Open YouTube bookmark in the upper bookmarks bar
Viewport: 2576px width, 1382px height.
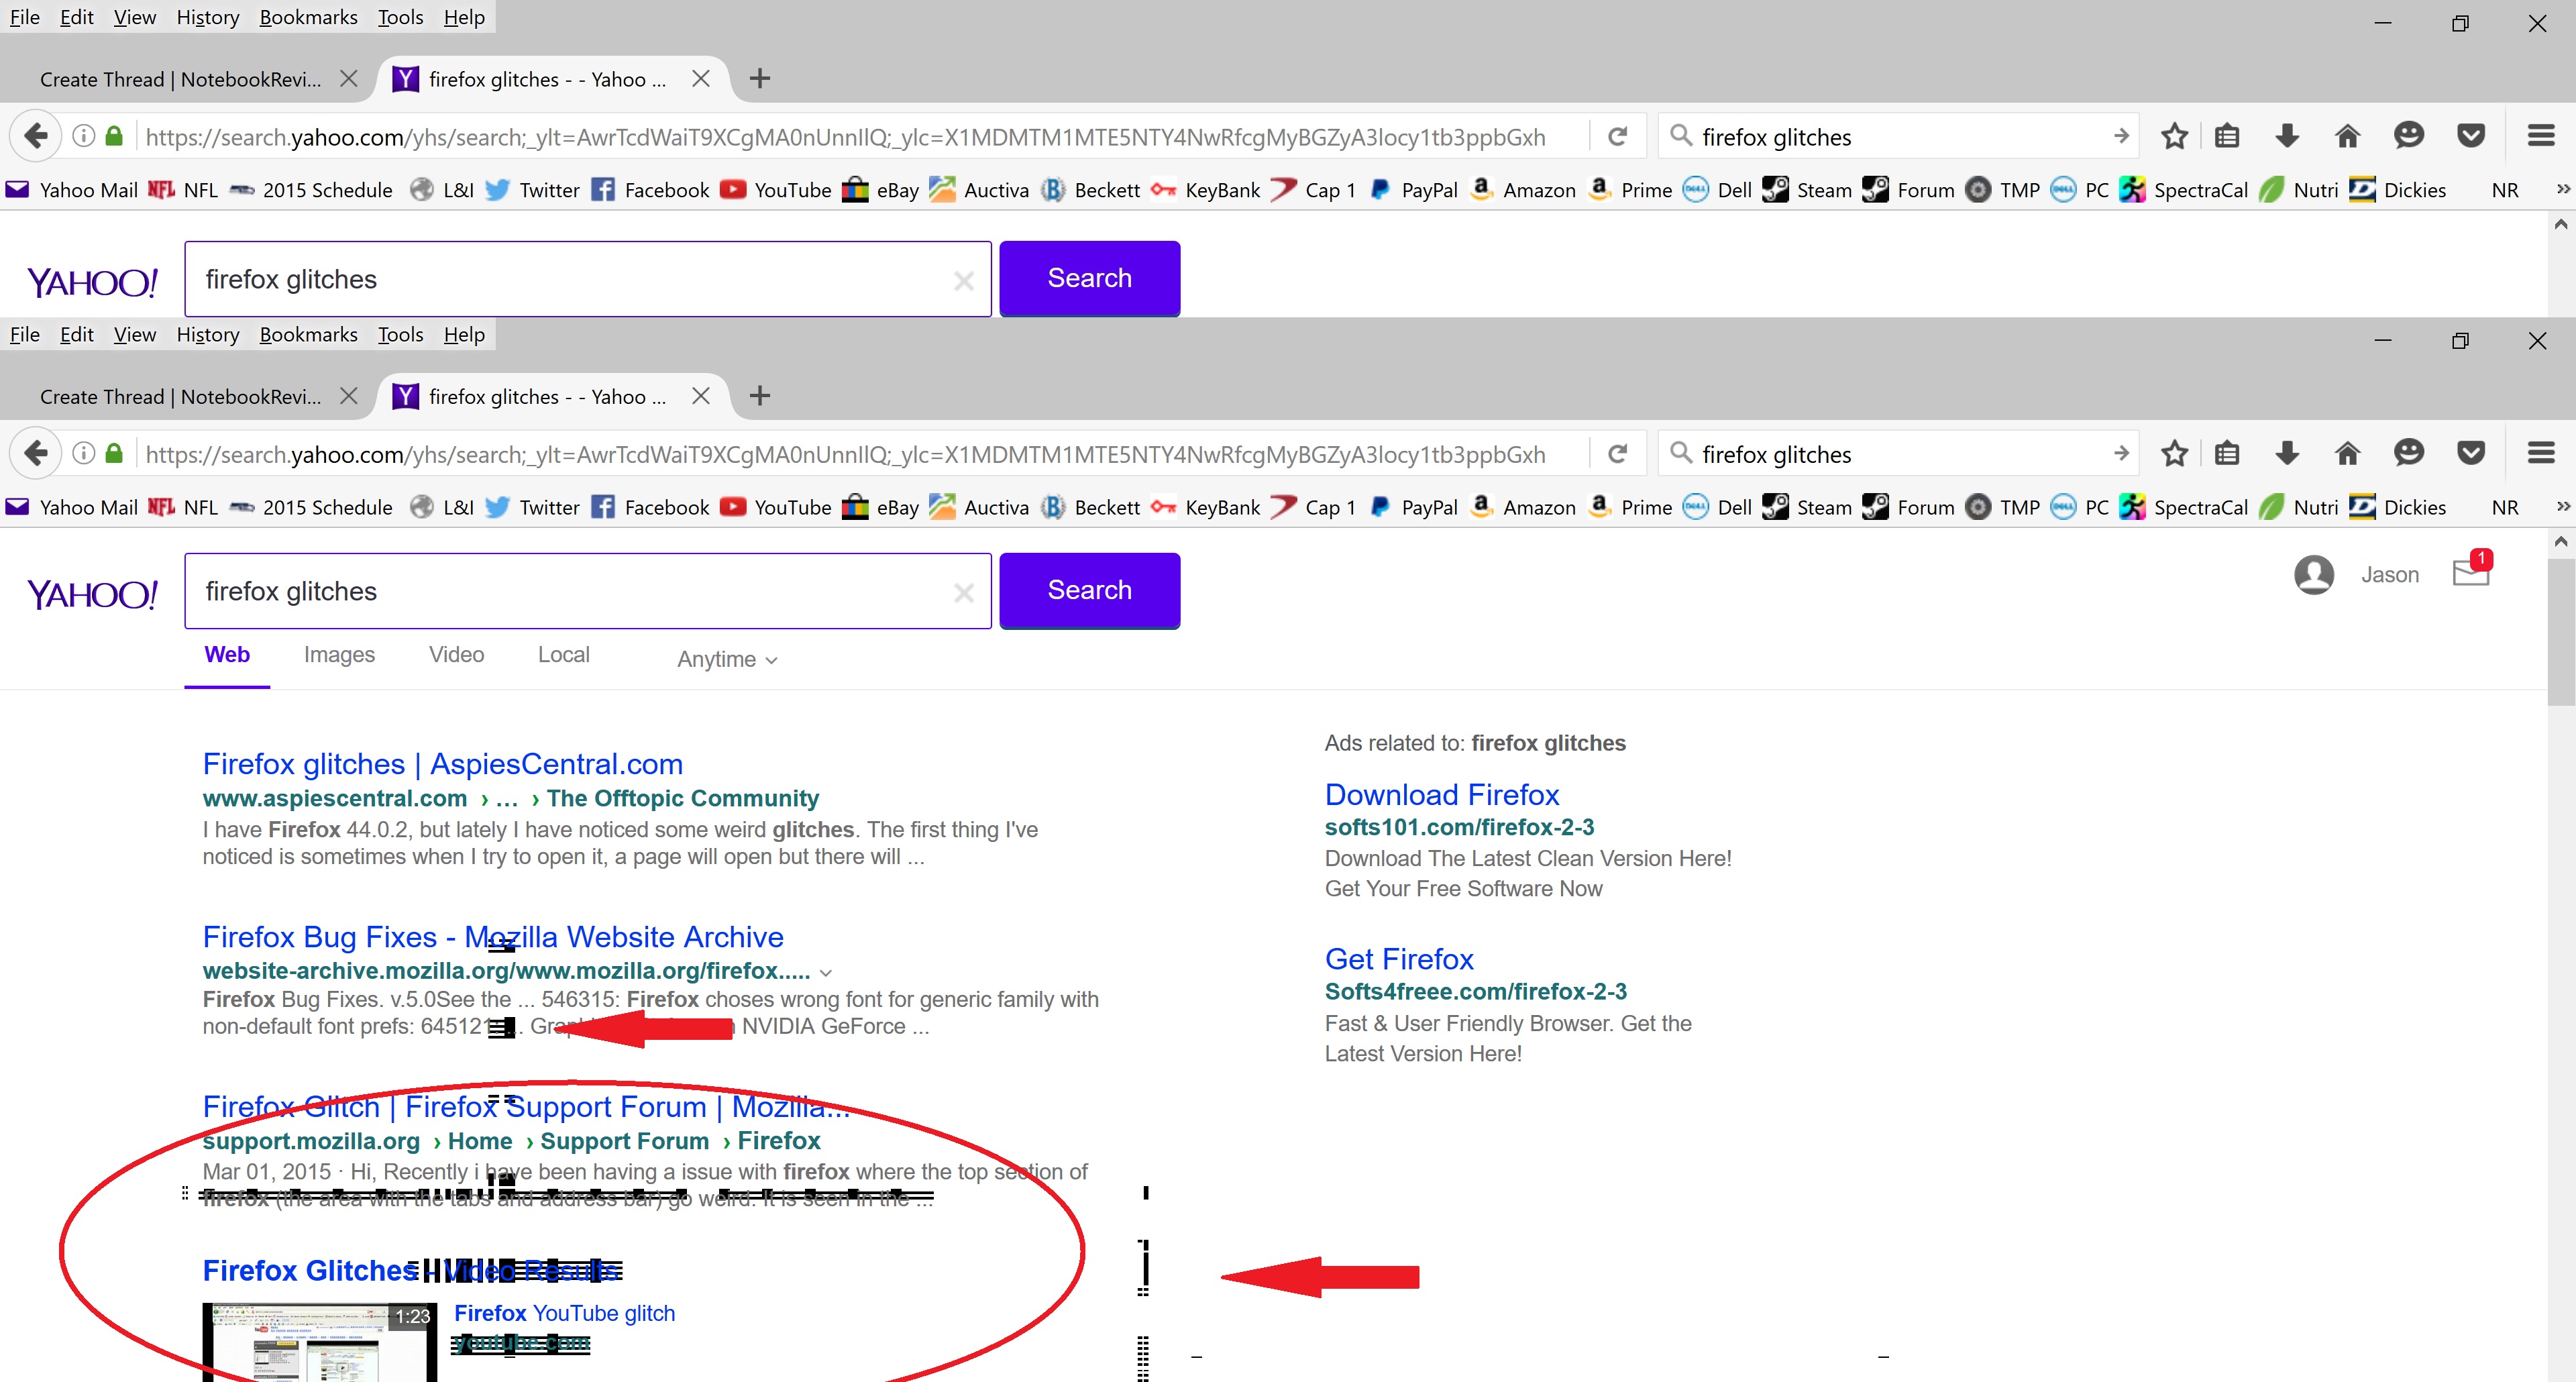[x=775, y=190]
